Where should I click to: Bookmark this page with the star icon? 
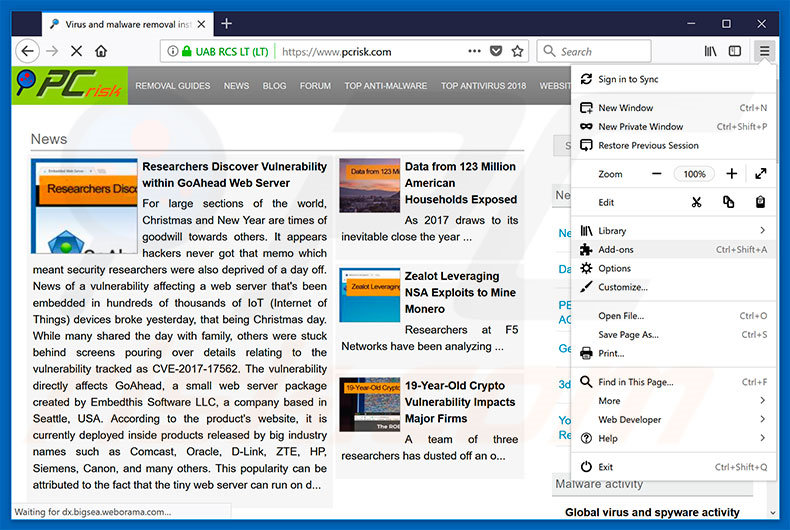(x=517, y=51)
